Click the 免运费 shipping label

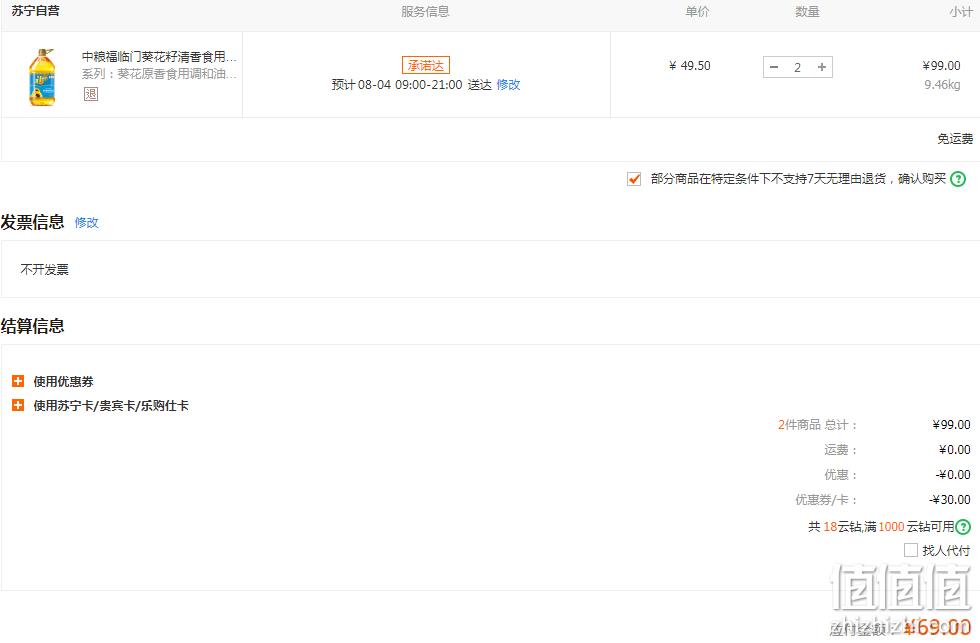click(x=955, y=139)
